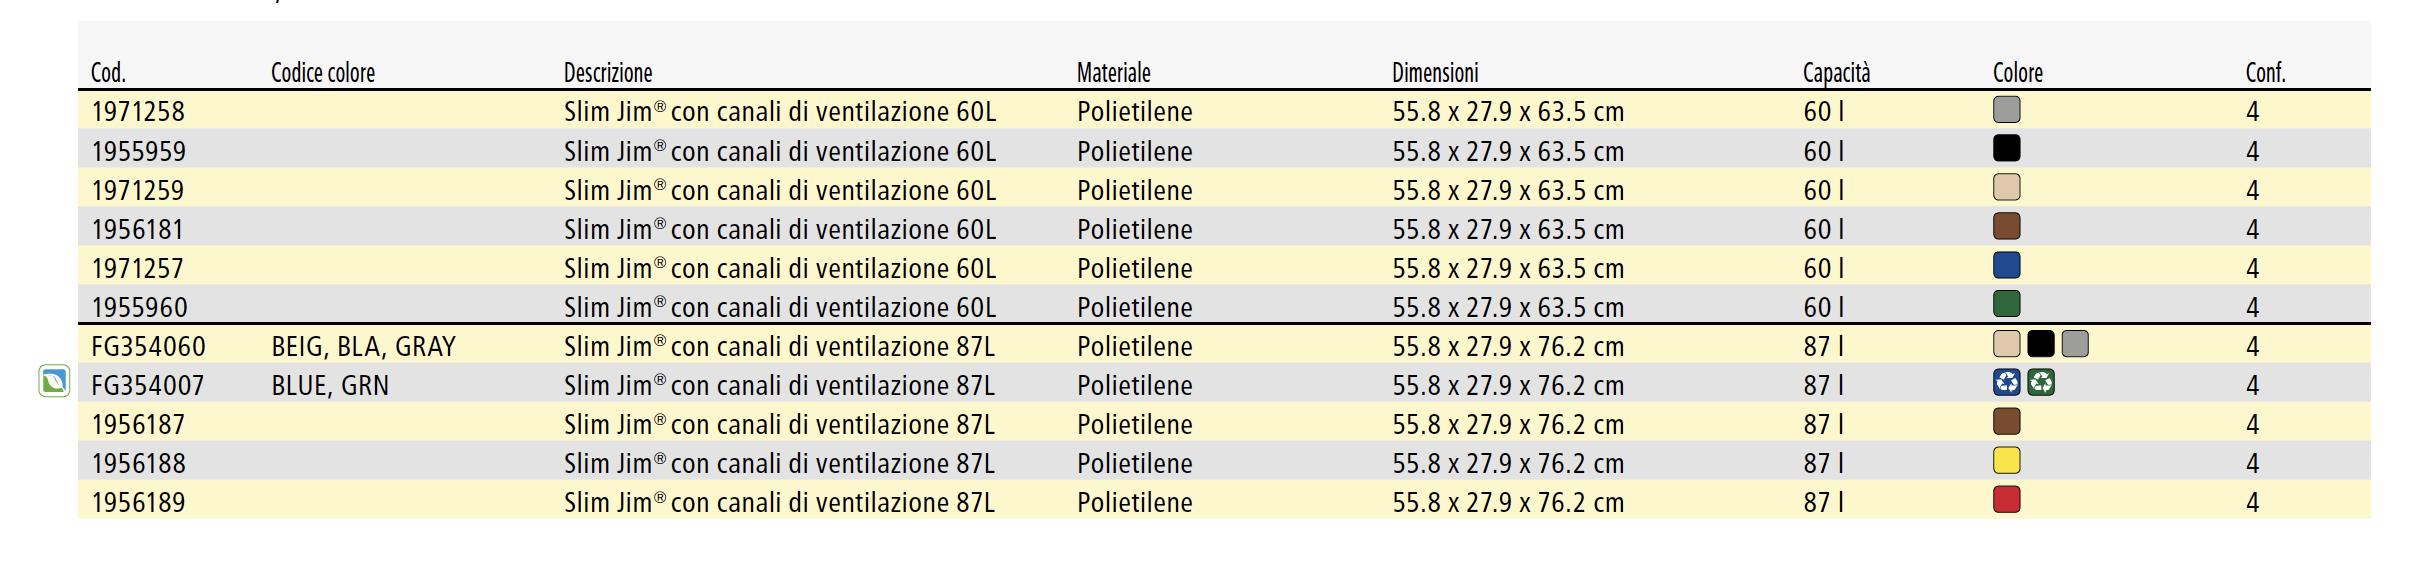The width and height of the screenshot is (2426, 564).
Task: Click the green recycling icon in the FG354007 row
Action: coord(2040,382)
